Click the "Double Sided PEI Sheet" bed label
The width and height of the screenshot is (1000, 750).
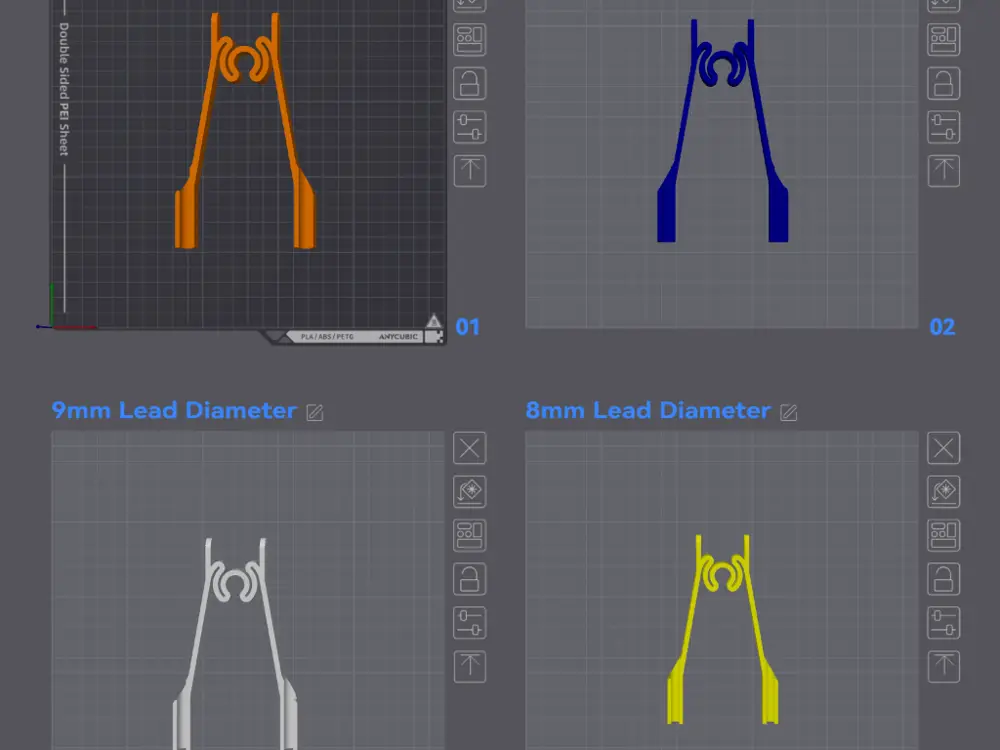[64, 89]
